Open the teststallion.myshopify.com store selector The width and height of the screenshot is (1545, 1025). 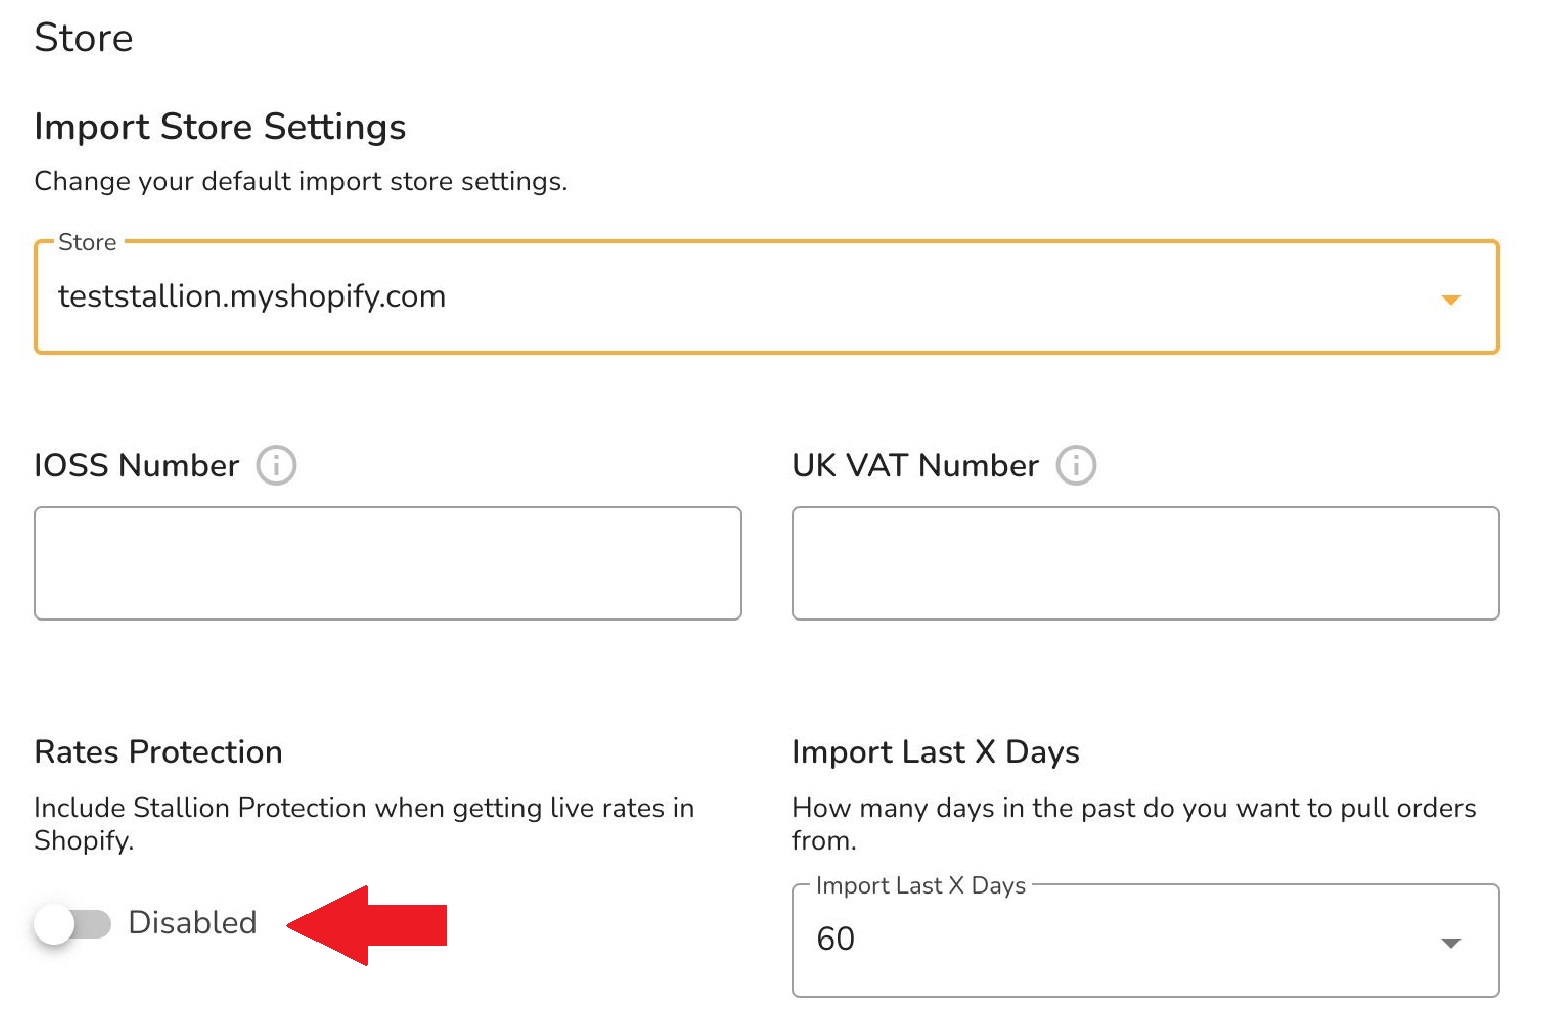click(252, 297)
